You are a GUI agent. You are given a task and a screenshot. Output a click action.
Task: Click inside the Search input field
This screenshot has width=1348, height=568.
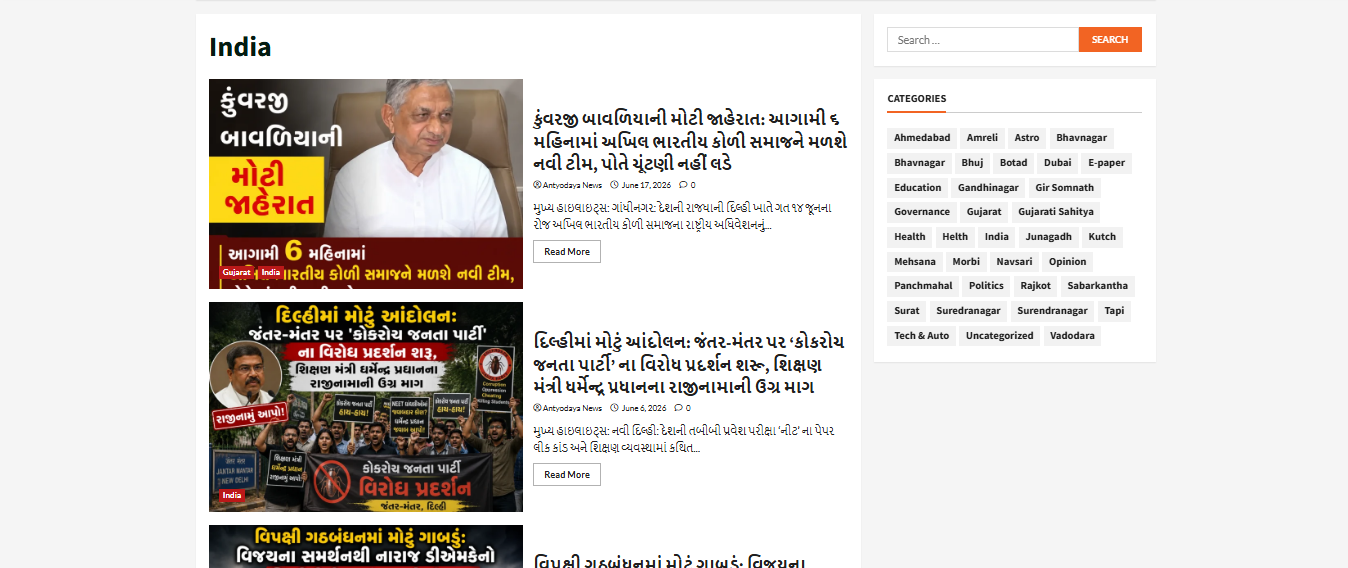tap(983, 40)
